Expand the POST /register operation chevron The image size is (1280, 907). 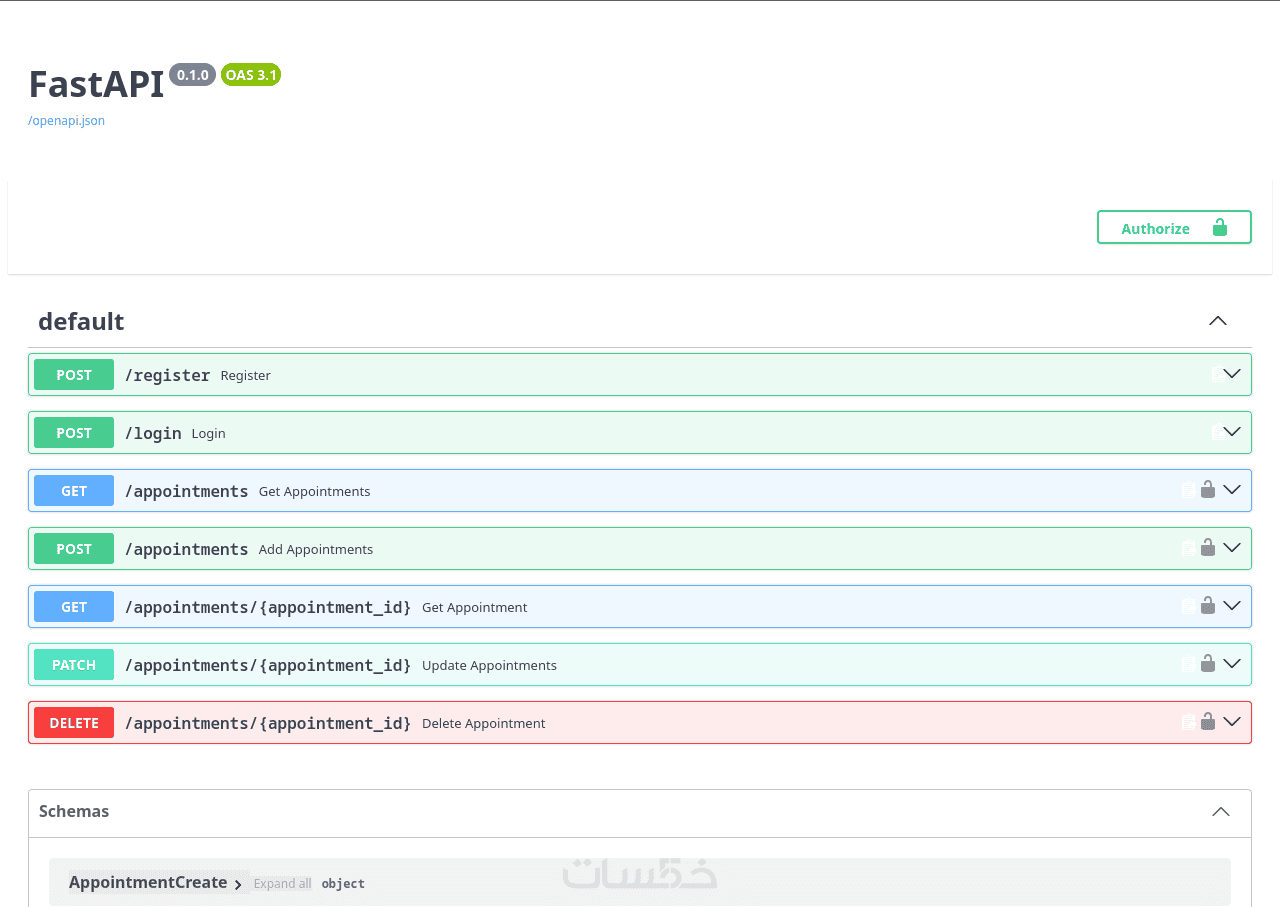pos(1232,374)
